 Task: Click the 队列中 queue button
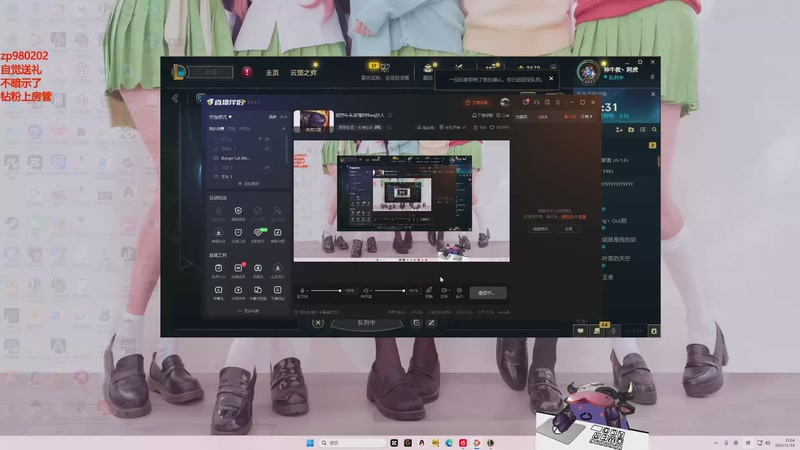click(x=366, y=323)
